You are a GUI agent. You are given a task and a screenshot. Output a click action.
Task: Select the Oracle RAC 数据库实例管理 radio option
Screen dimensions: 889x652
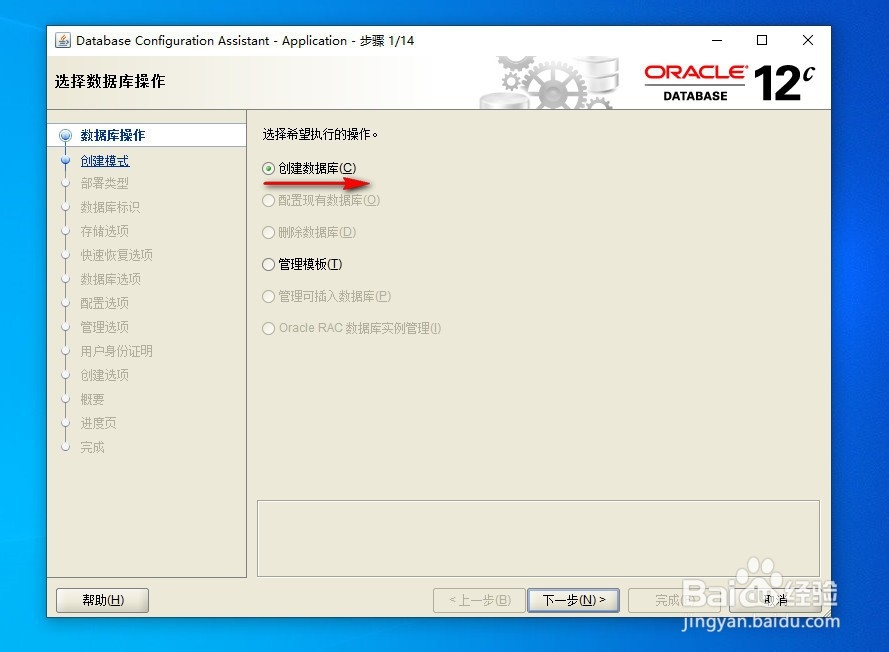tap(268, 328)
